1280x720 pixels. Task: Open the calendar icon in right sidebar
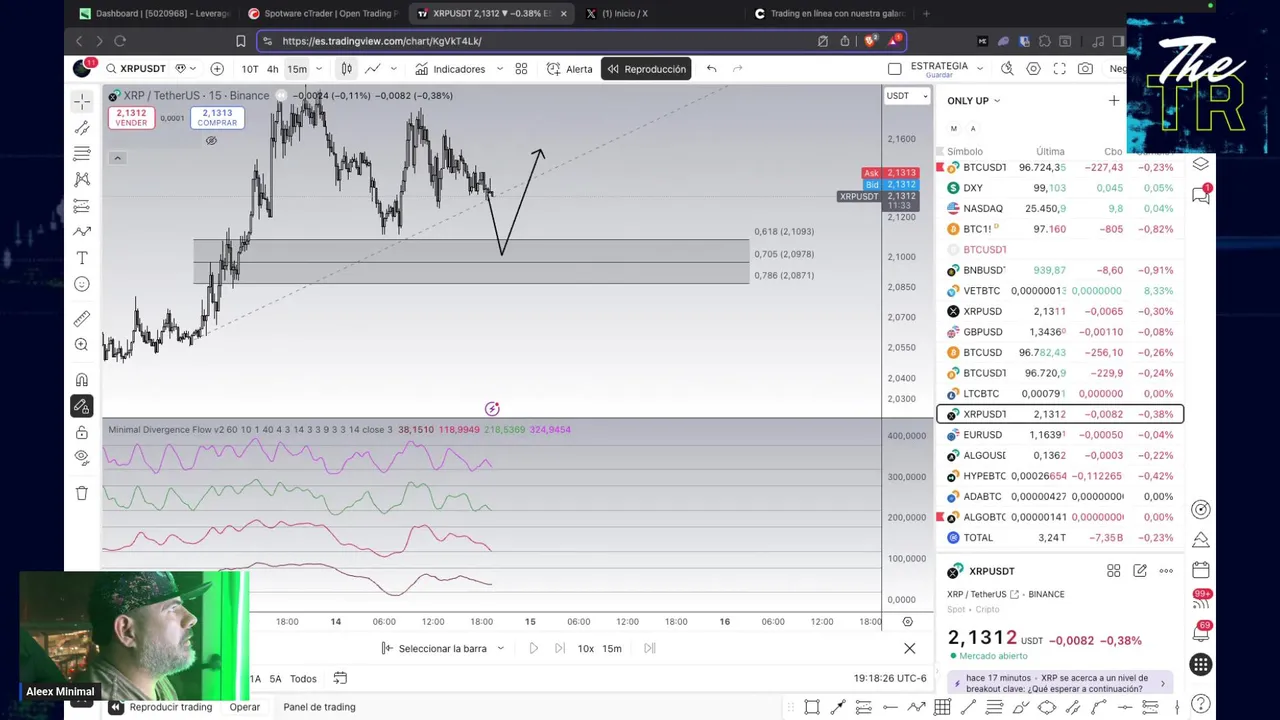pyautogui.click(x=1201, y=571)
